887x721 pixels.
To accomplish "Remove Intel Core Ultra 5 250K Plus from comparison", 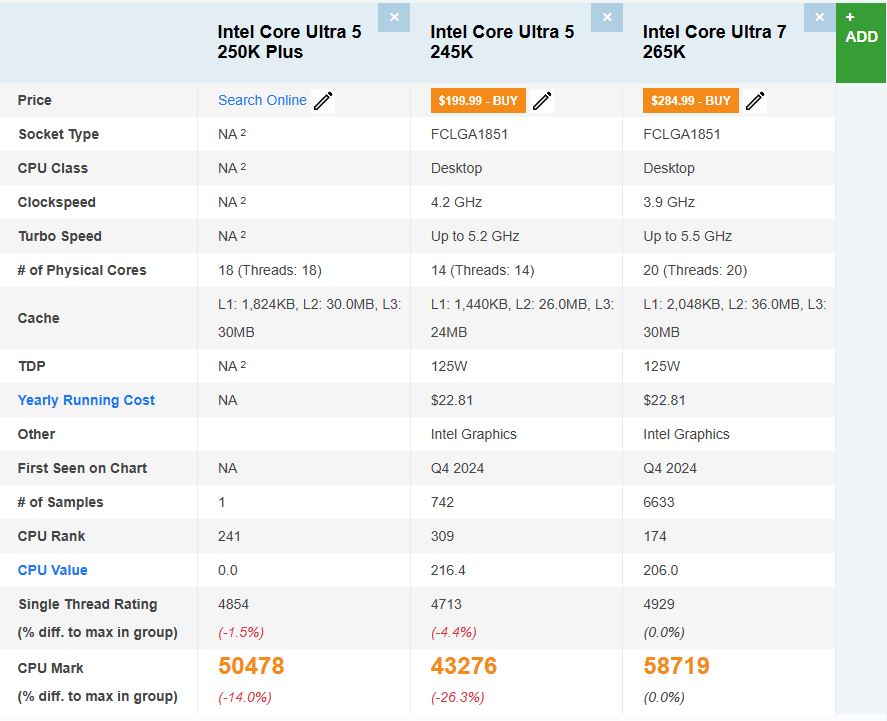I will click(394, 17).
